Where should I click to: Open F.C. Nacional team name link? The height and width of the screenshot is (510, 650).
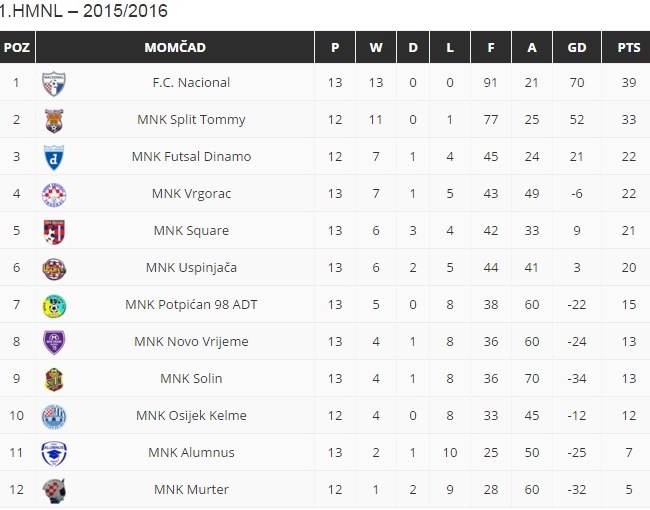click(191, 83)
